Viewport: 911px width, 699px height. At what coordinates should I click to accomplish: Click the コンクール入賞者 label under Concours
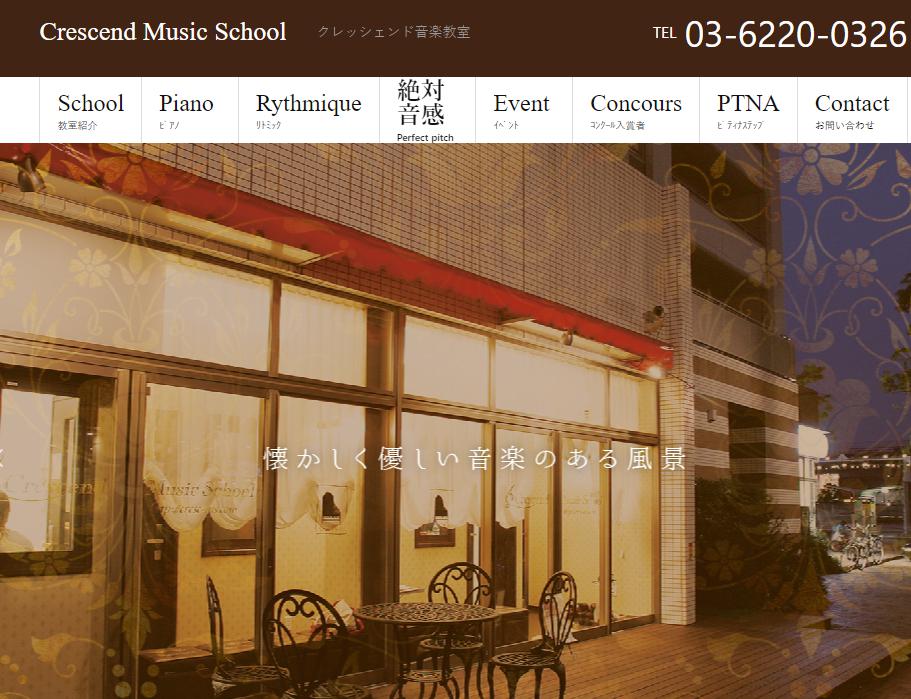click(x=618, y=125)
